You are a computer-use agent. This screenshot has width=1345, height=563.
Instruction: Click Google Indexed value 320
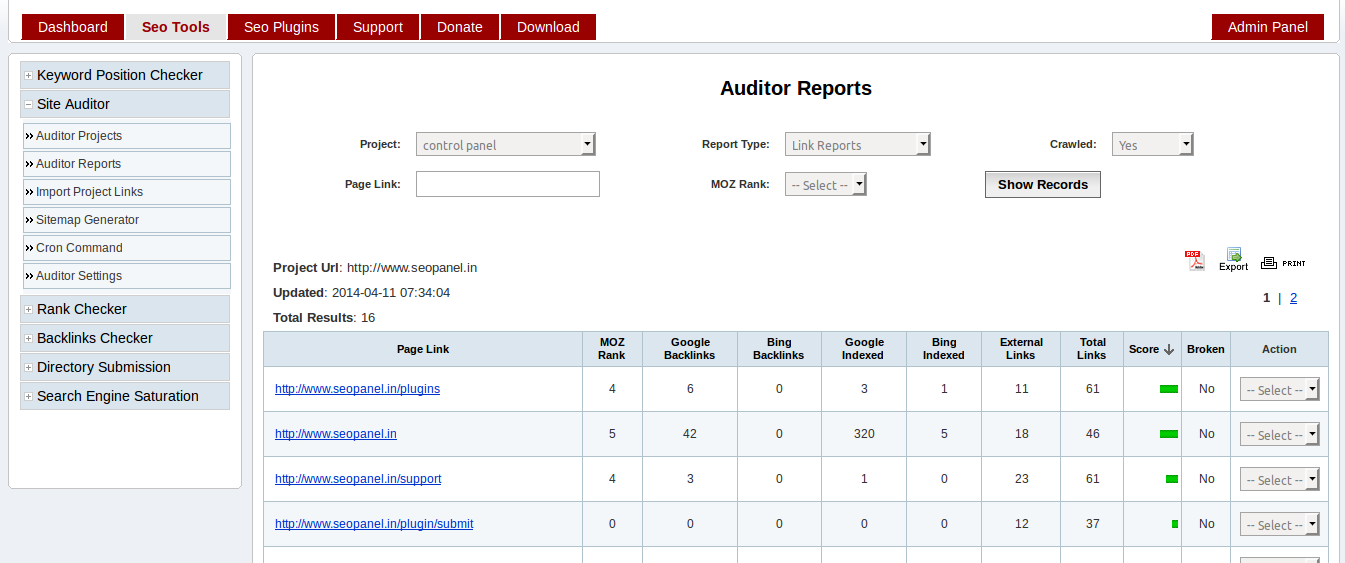point(864,434)
